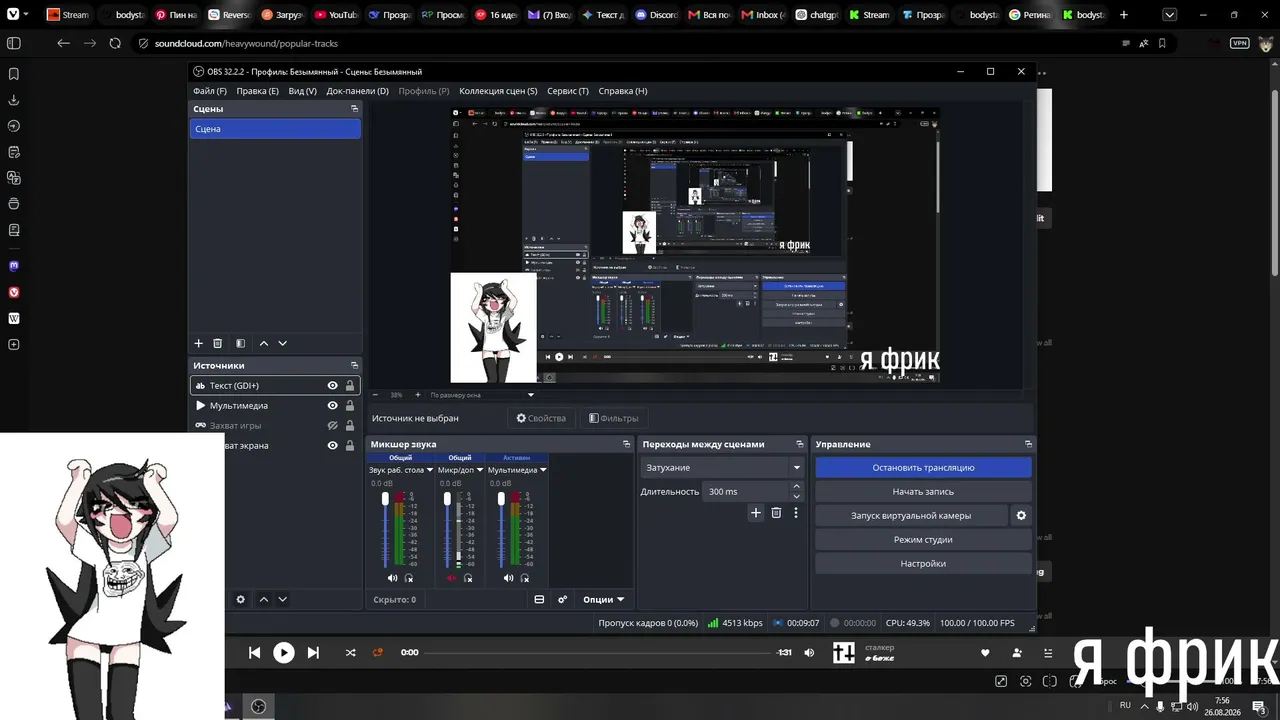Image resolution: width=1280 pixels, height=720 pixels.
Task: Decrease transition duration with down arrow
Action: (797, 496)
